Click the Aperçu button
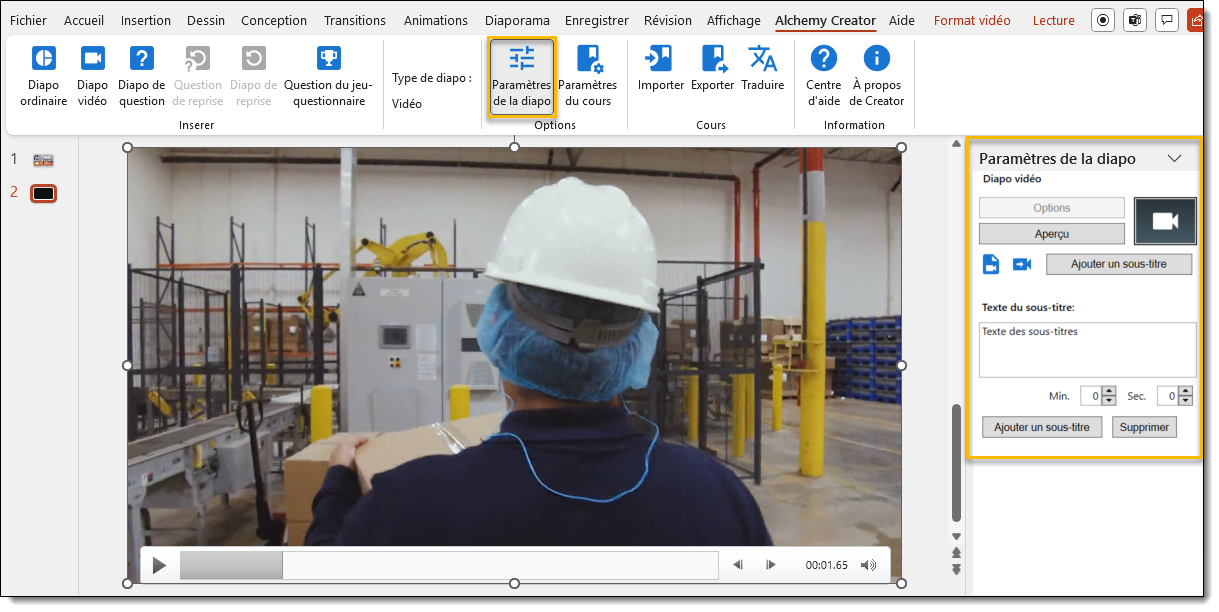 (1051, 233)
